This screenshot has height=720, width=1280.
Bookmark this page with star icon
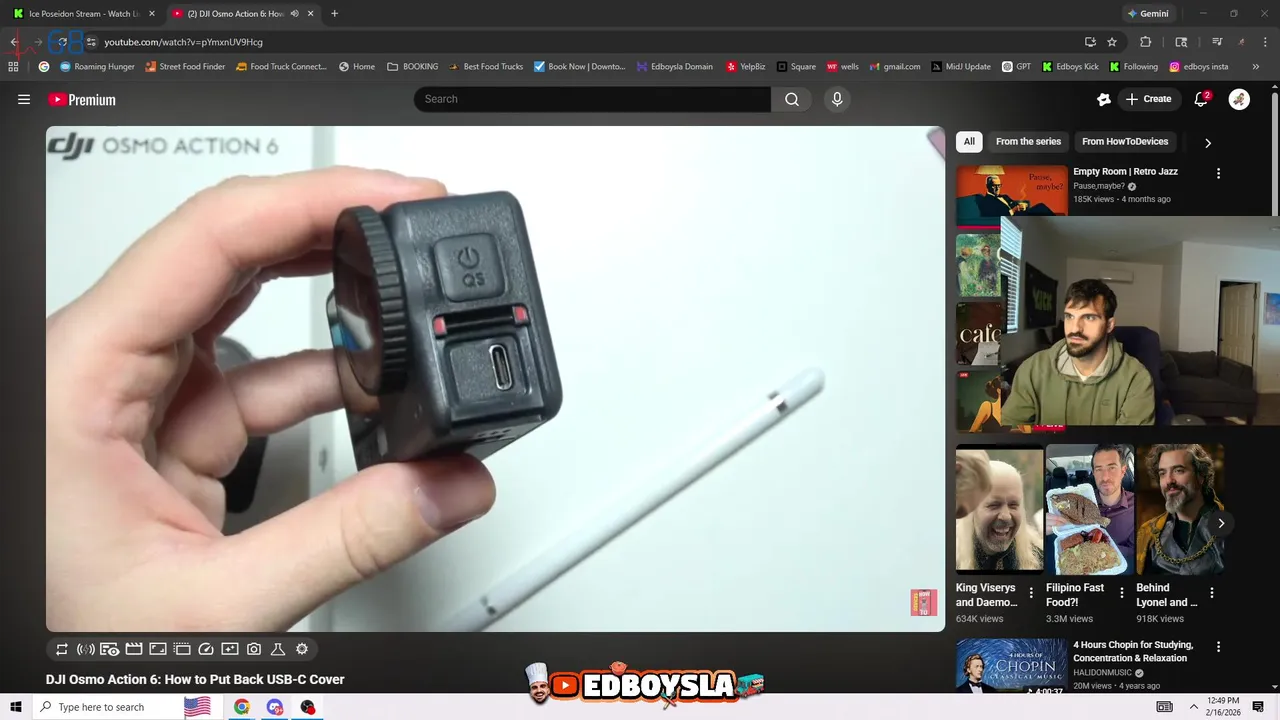[x=1112, y=42]
